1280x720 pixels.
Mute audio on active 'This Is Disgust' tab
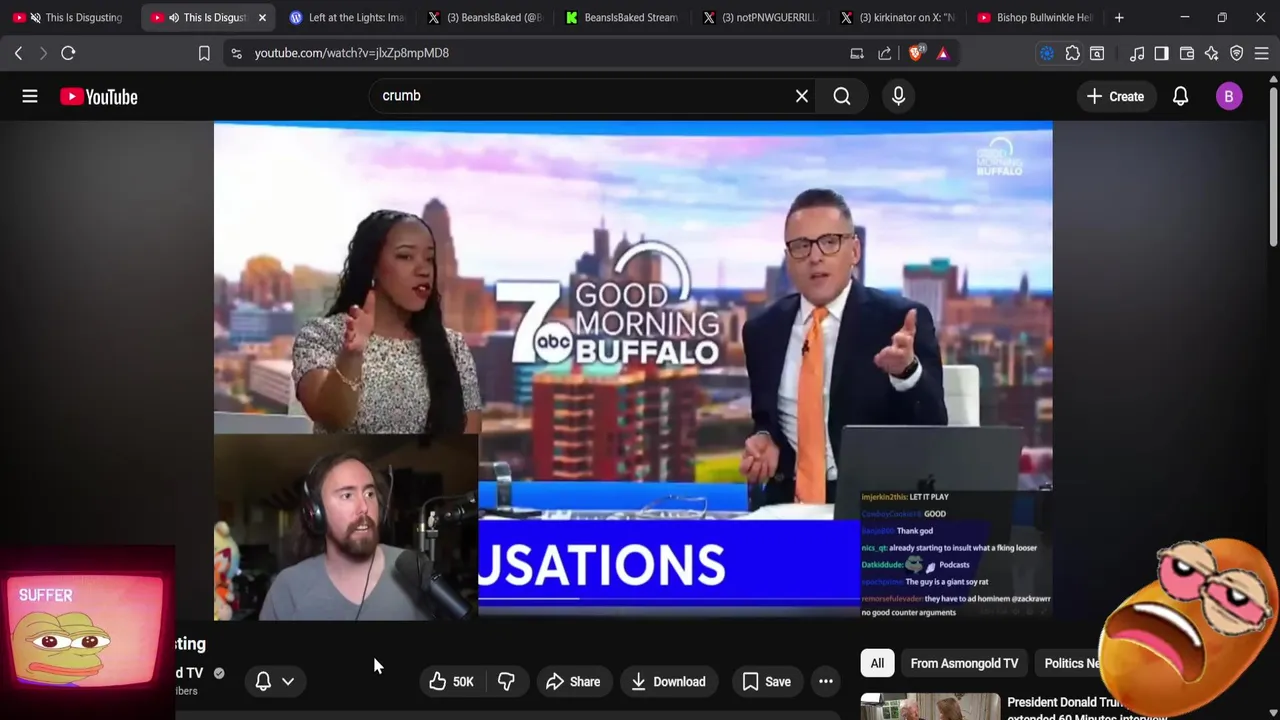point(174,17)
